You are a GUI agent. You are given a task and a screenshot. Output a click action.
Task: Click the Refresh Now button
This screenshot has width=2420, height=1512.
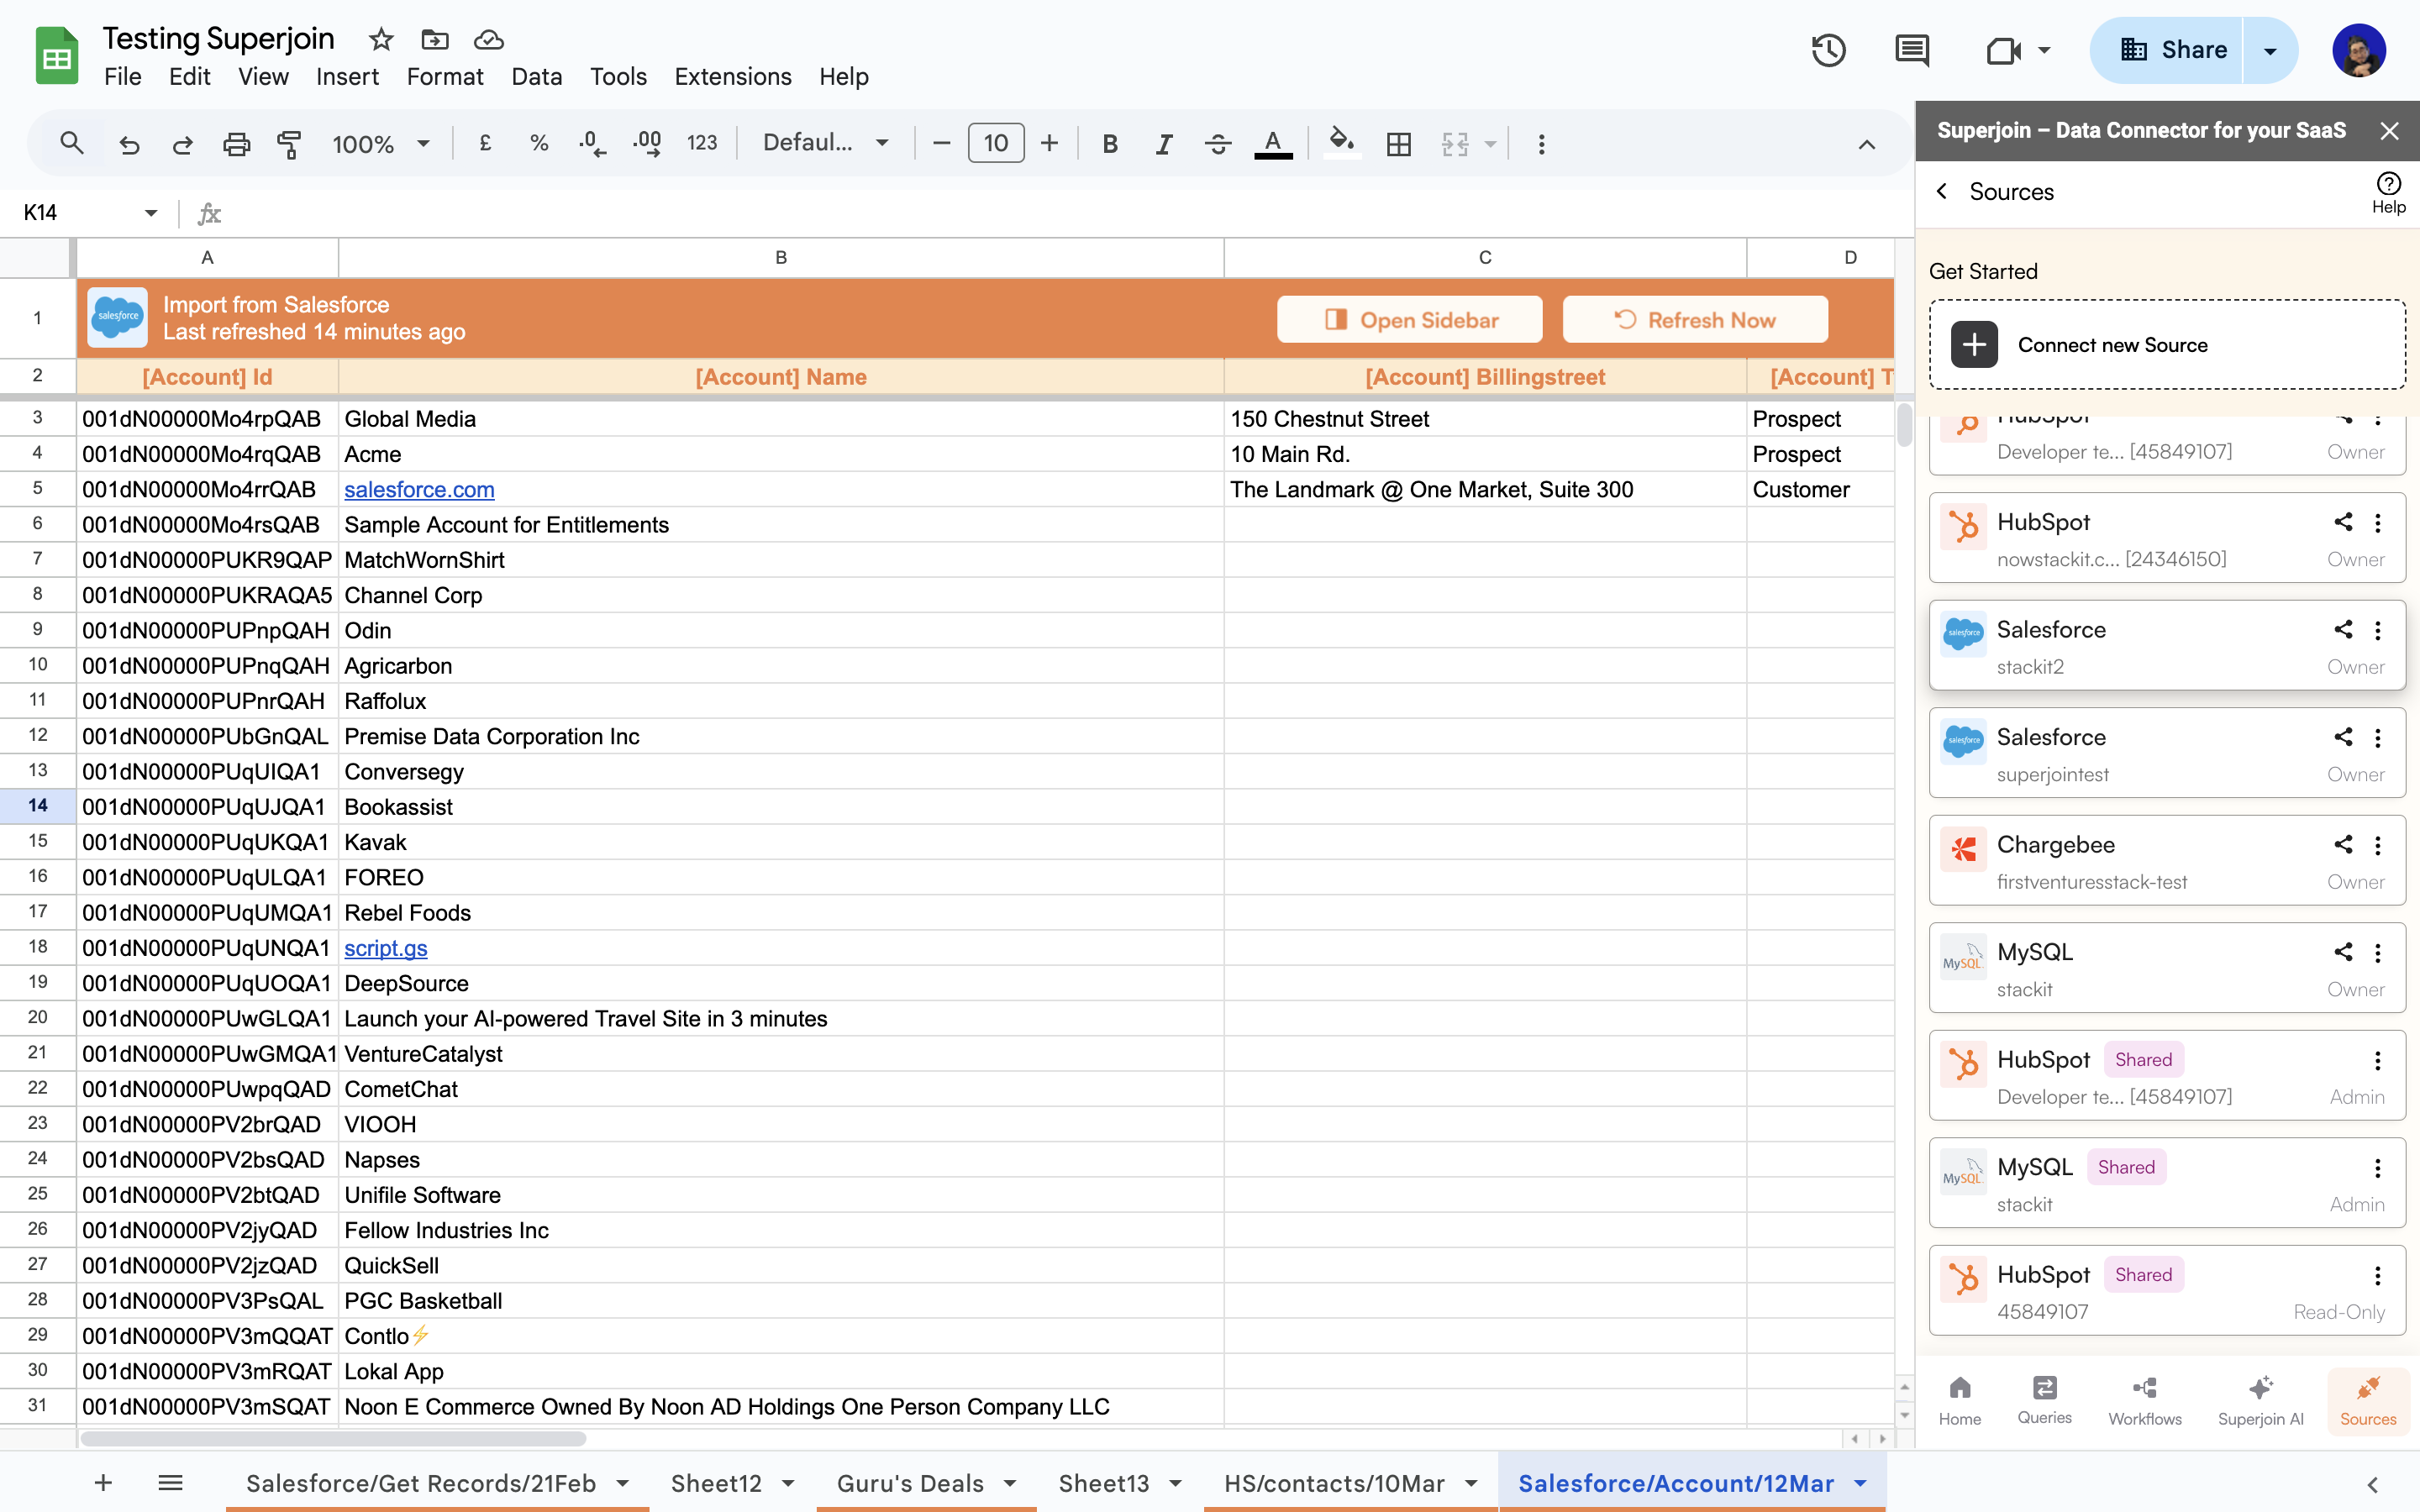coord(1695,320)
